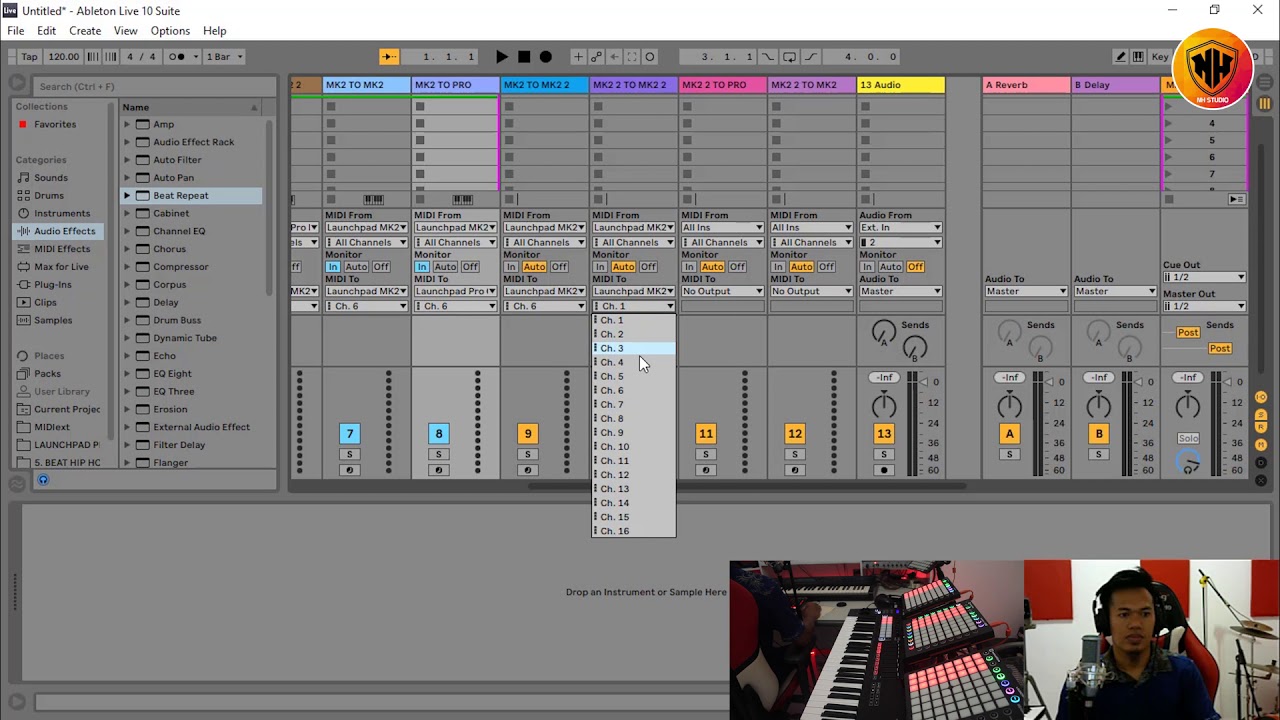Open the Help menu

214,31
